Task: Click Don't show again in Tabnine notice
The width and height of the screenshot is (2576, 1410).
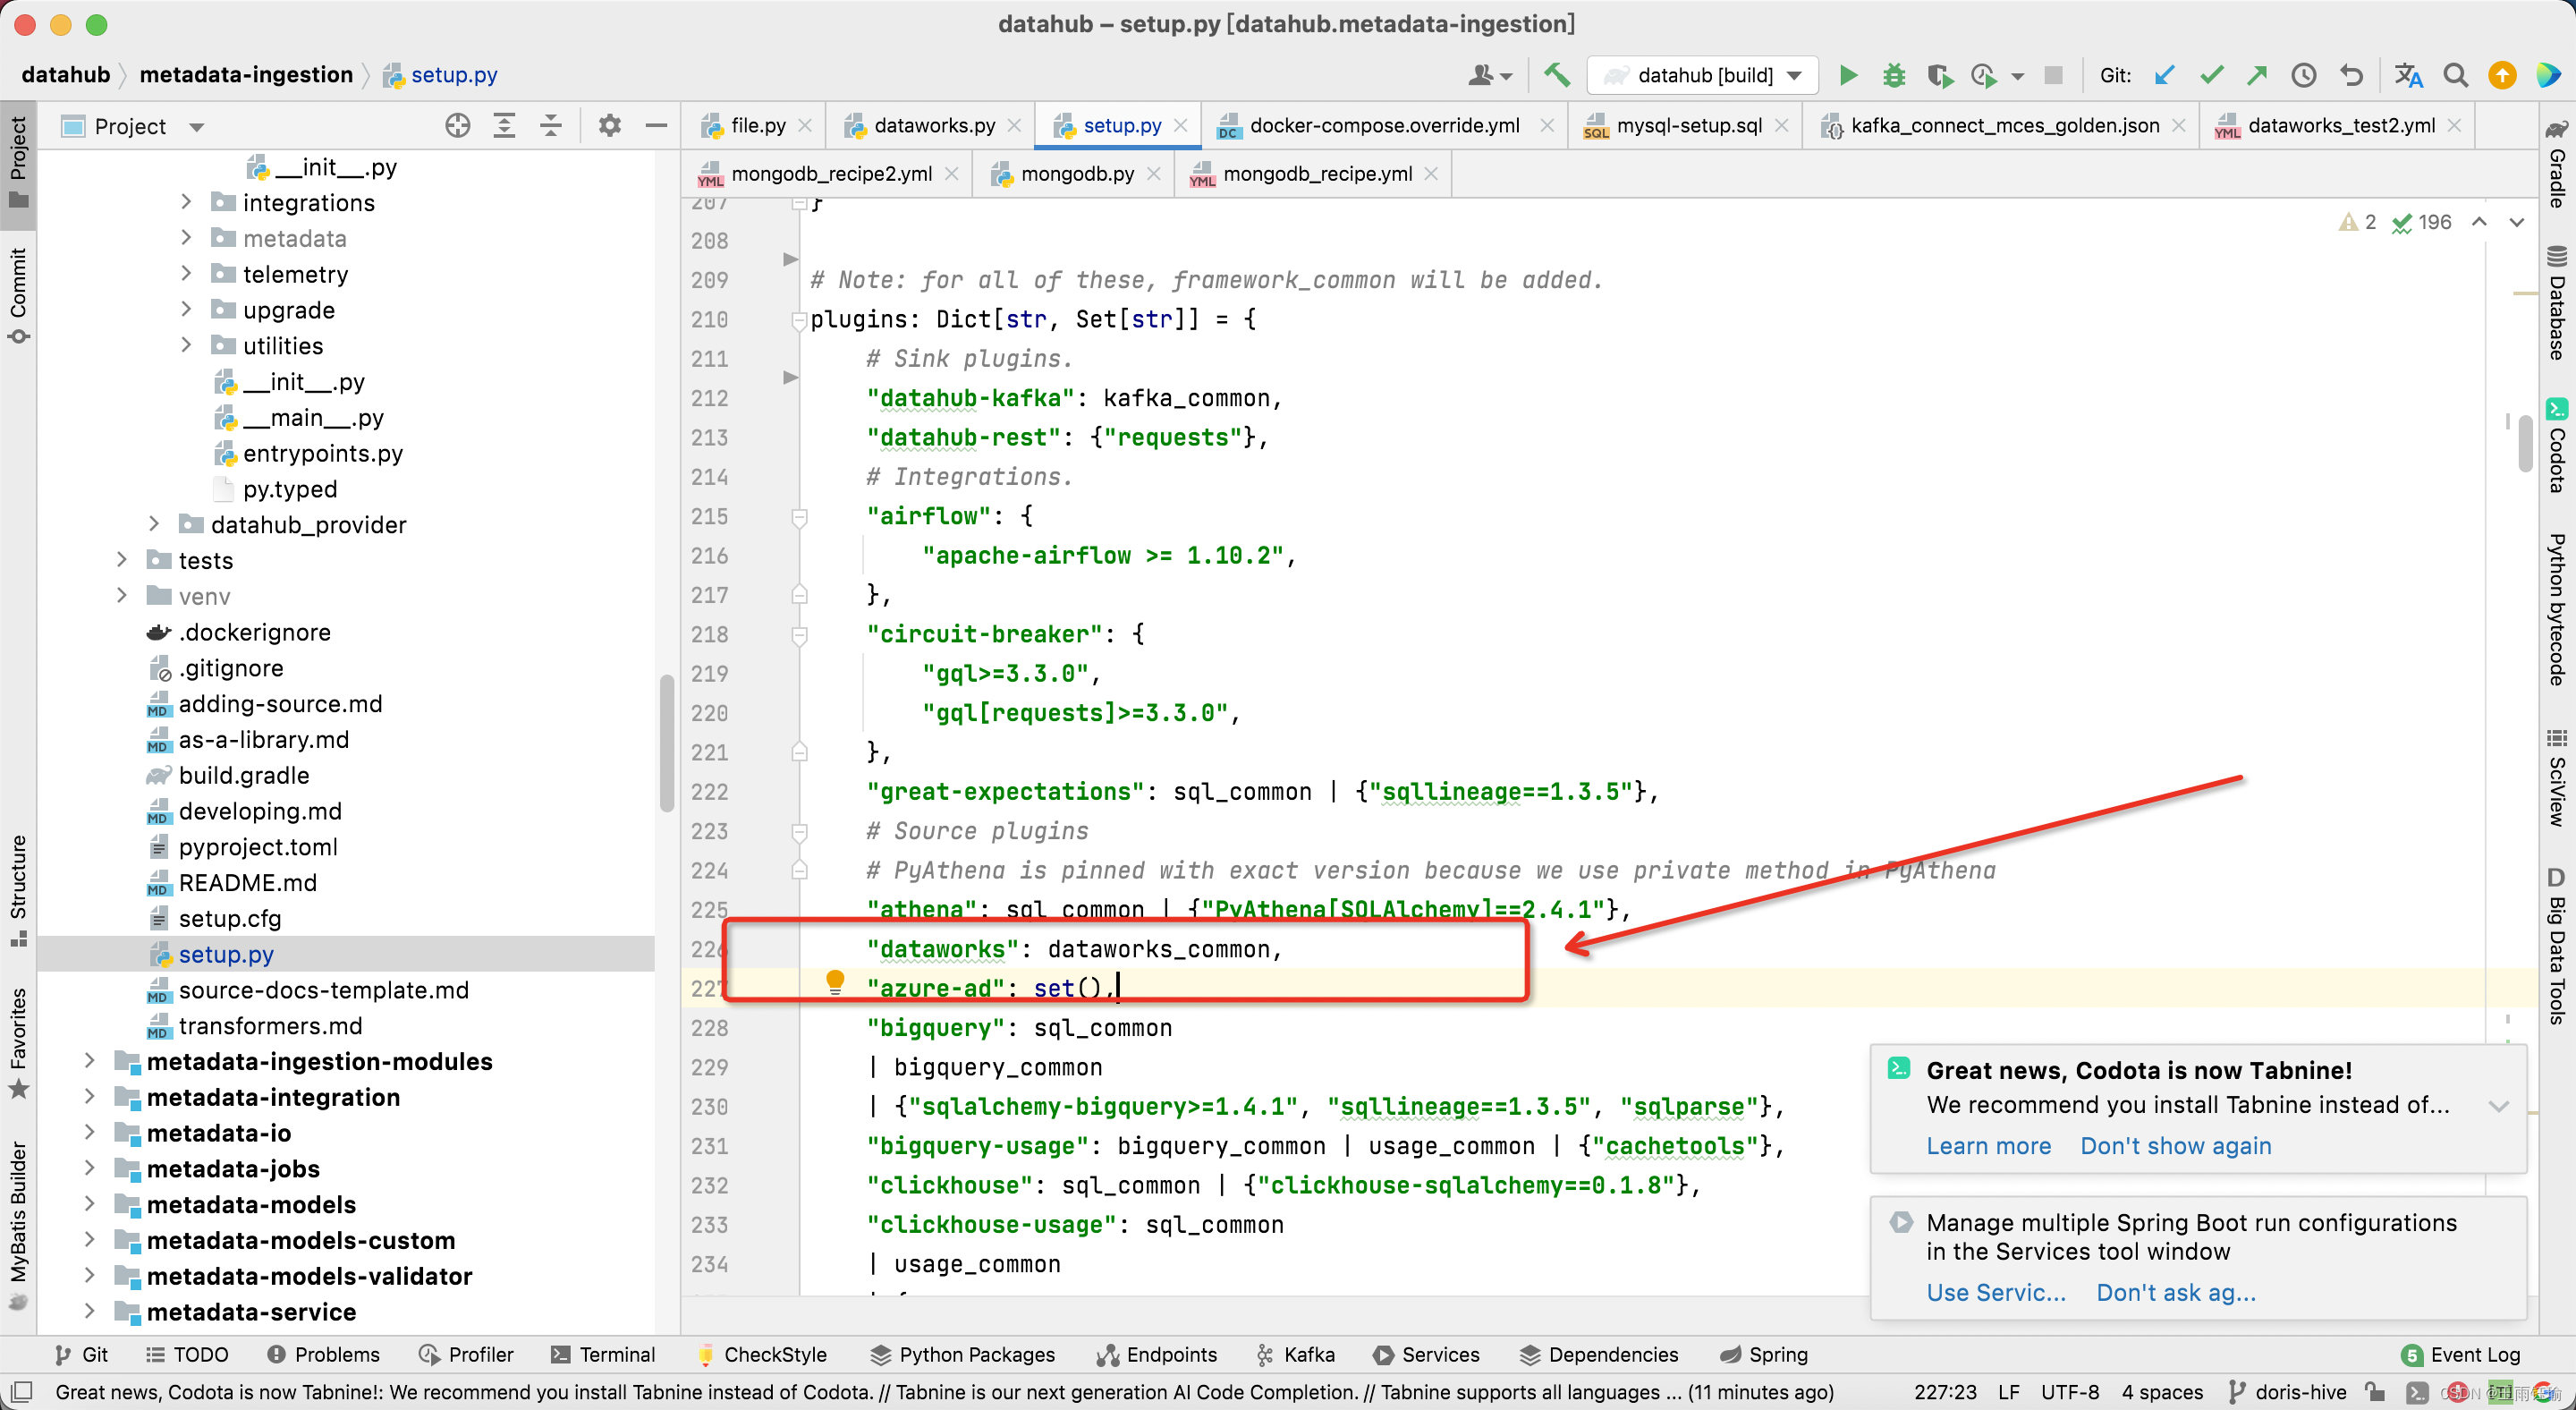Action: tap(2175, 1146)
